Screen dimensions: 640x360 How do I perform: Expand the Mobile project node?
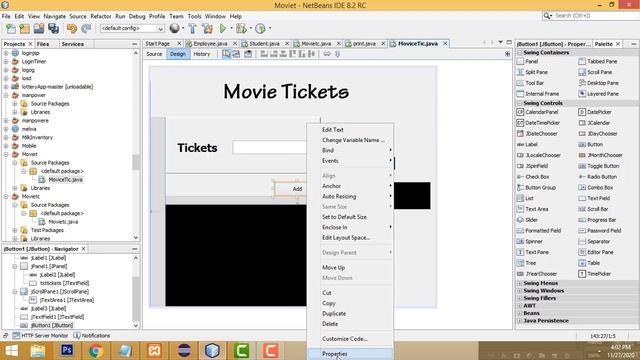pos(6,146)
